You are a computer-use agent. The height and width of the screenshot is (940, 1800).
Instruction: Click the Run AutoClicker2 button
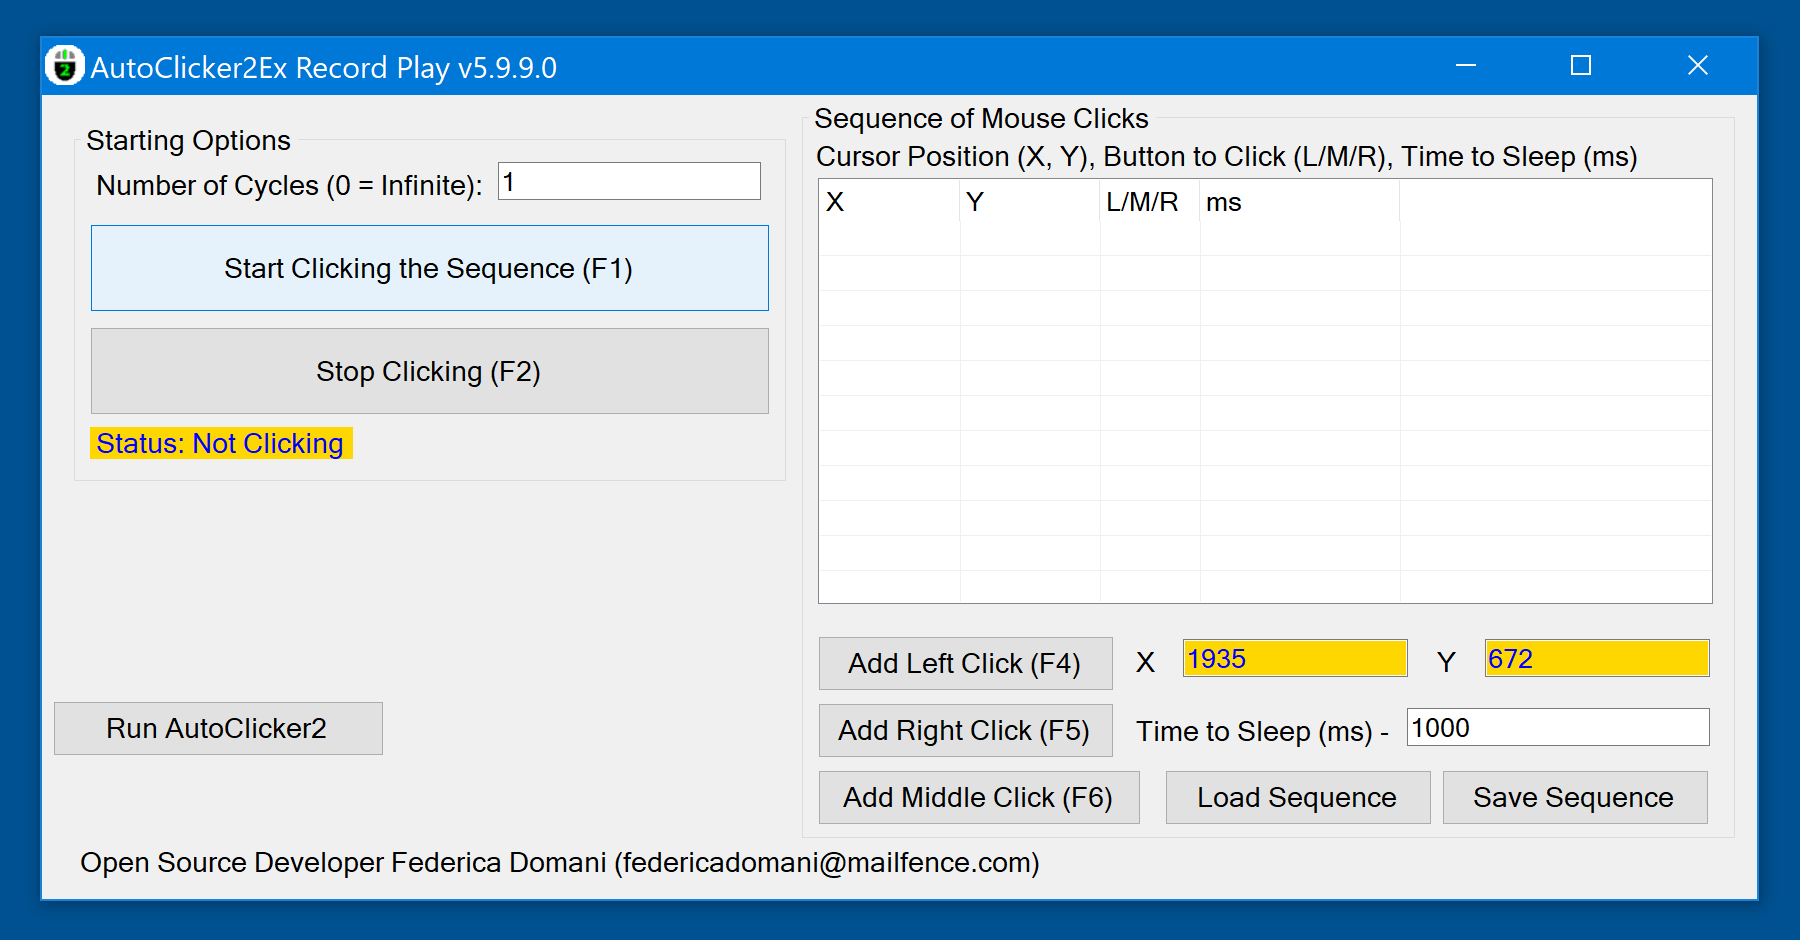(x=218, y=728)
